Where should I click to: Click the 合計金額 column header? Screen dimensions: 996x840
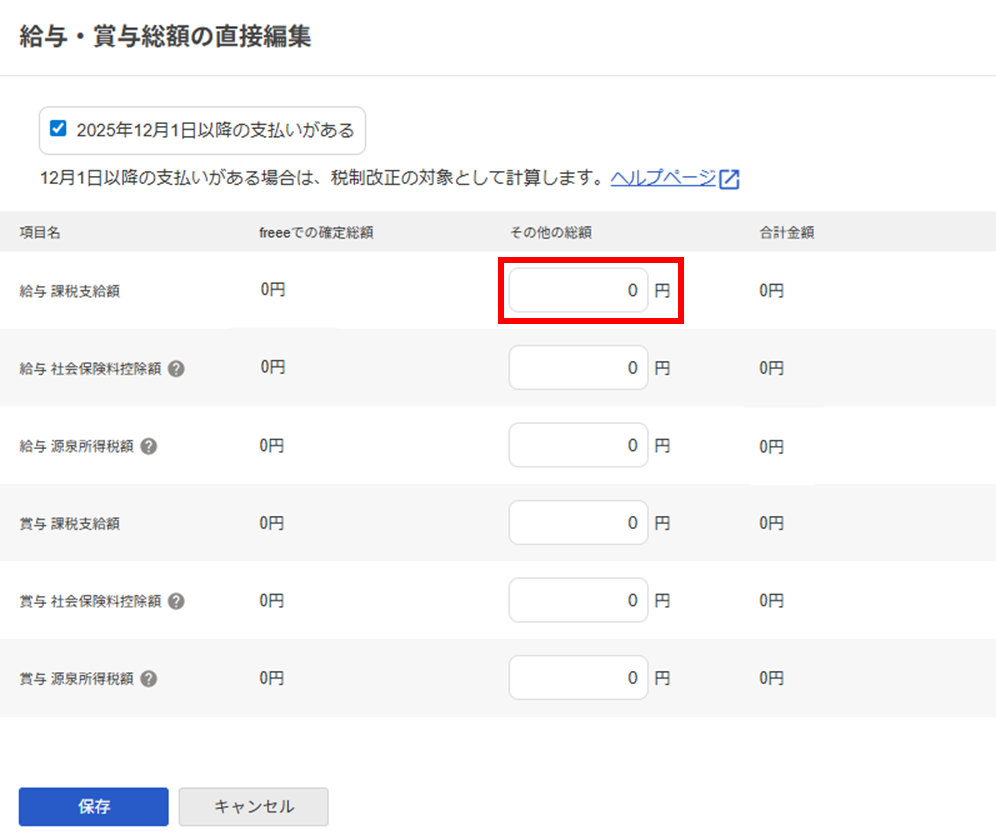click(786, 233)
